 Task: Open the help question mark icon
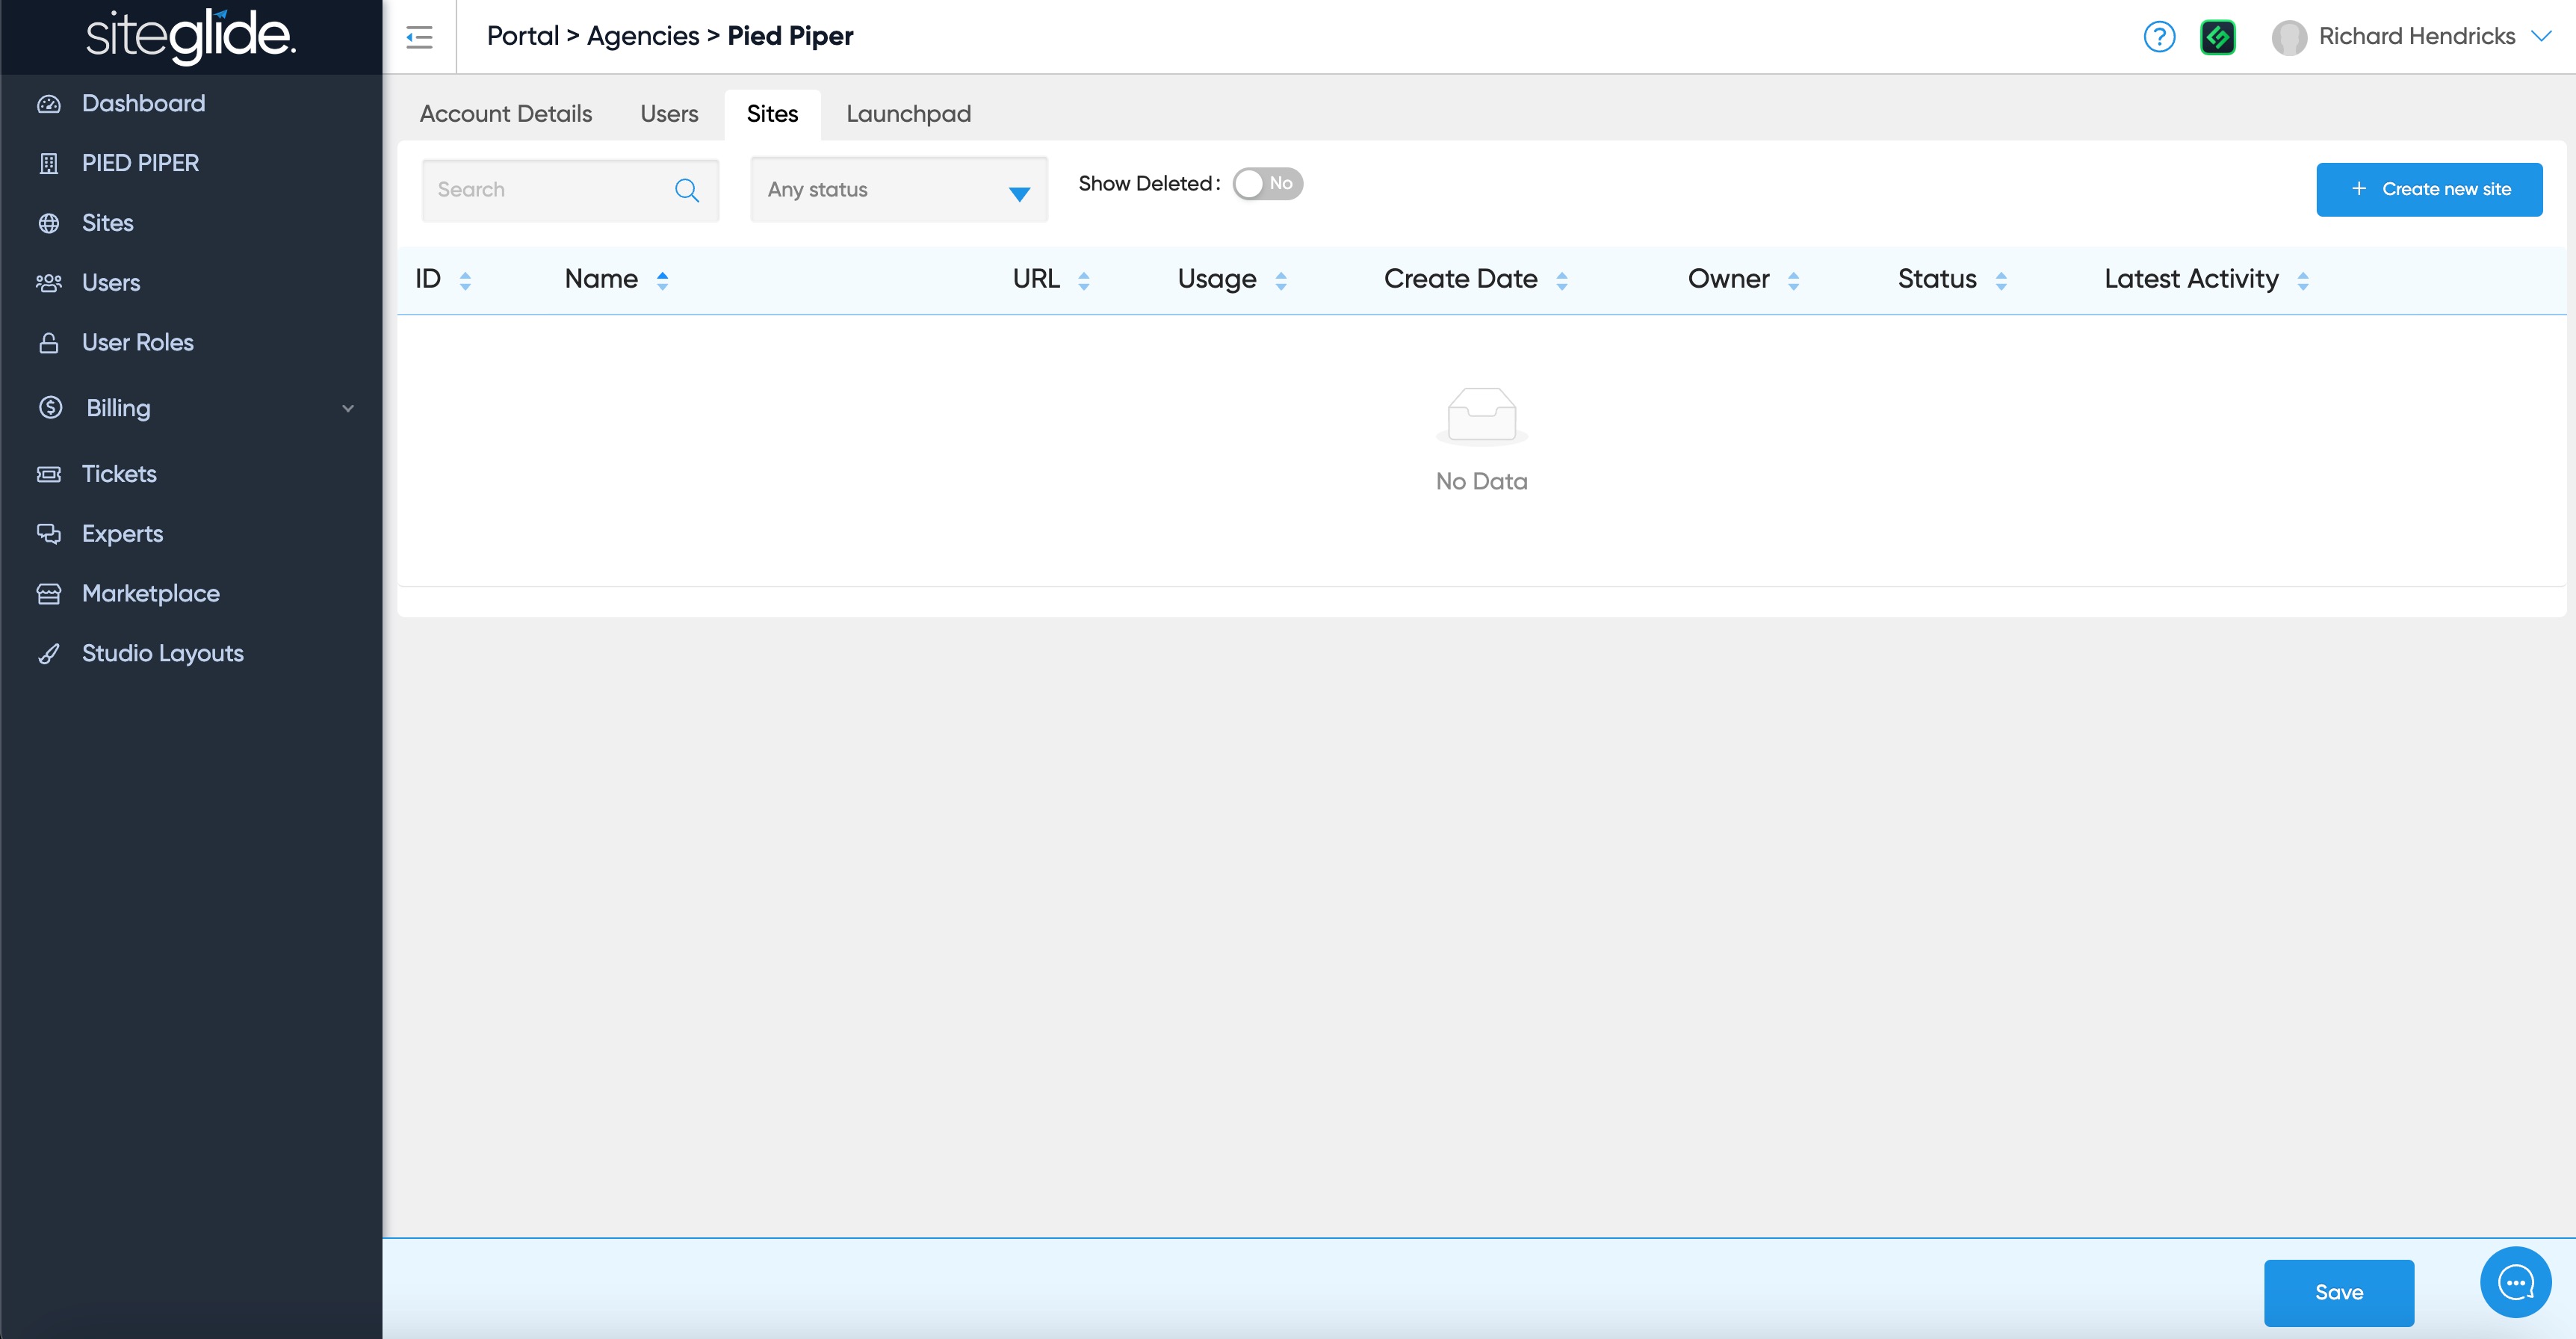[2159, 37]
